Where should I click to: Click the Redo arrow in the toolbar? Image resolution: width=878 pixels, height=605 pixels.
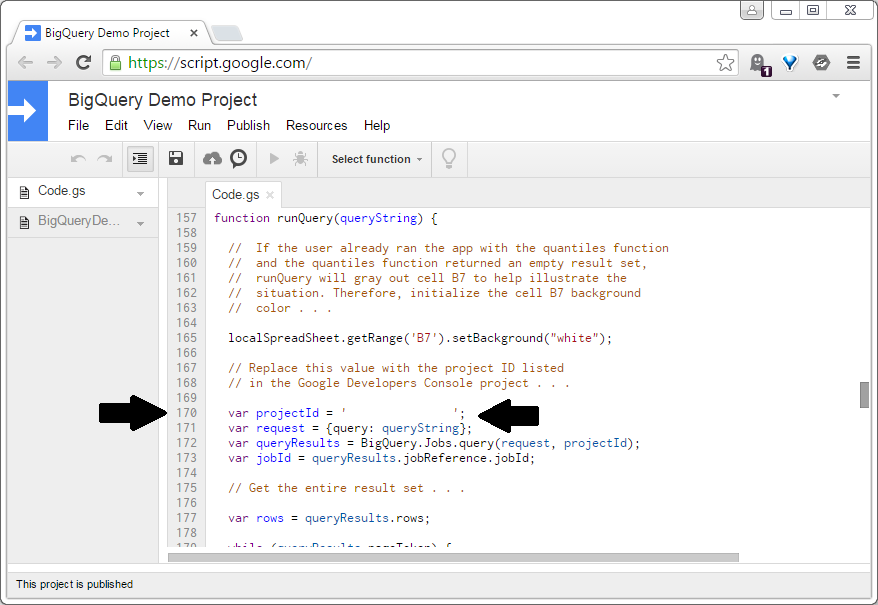[x=105, y=159]
